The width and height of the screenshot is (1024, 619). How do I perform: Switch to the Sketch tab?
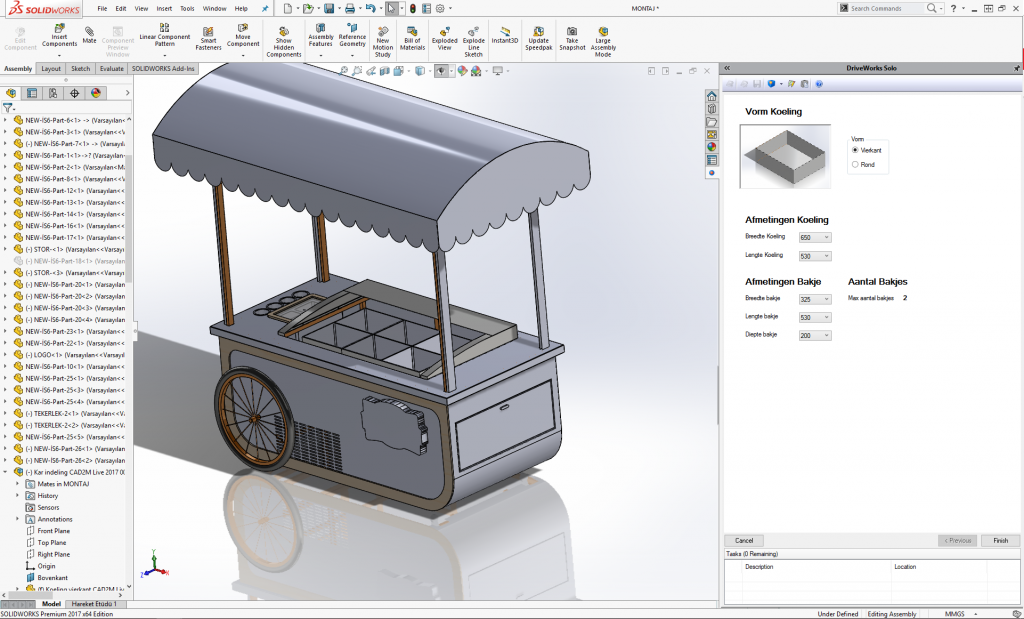(x=80, y=69)
